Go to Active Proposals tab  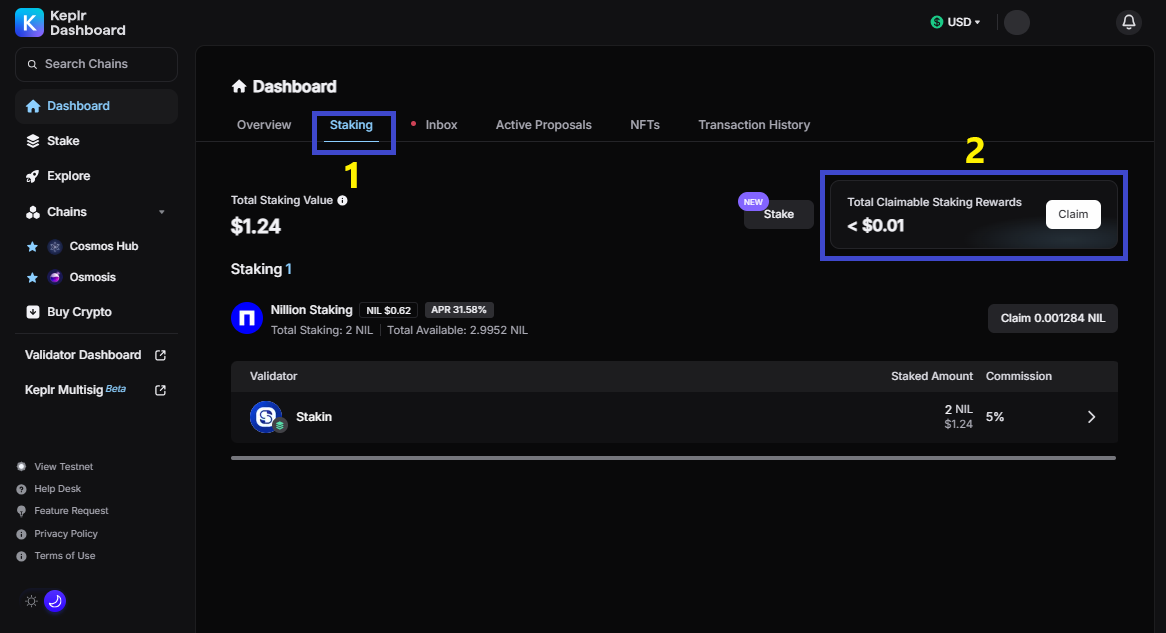(544, 125)
